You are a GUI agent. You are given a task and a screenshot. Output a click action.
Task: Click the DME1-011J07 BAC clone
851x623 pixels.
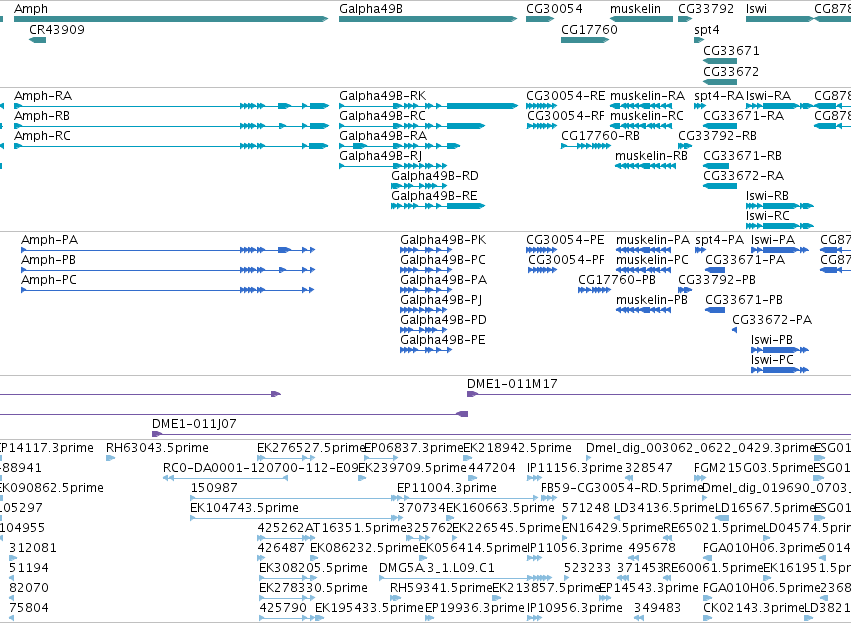click(501, 435)
